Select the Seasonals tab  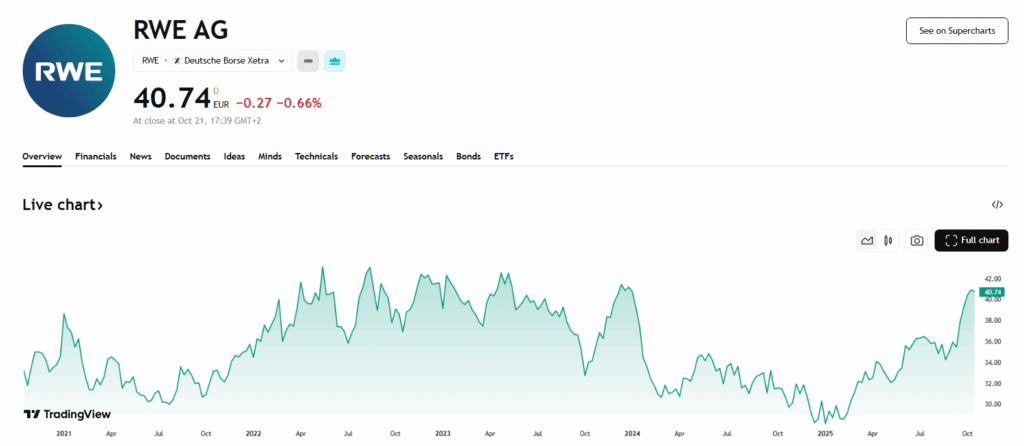[423, 157]
